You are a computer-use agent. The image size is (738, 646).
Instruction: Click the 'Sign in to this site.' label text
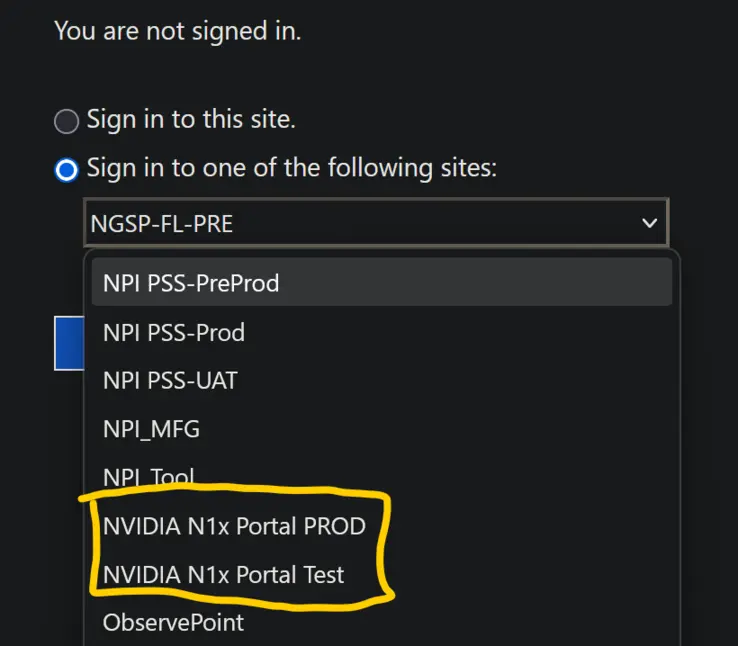click(191, 120)
